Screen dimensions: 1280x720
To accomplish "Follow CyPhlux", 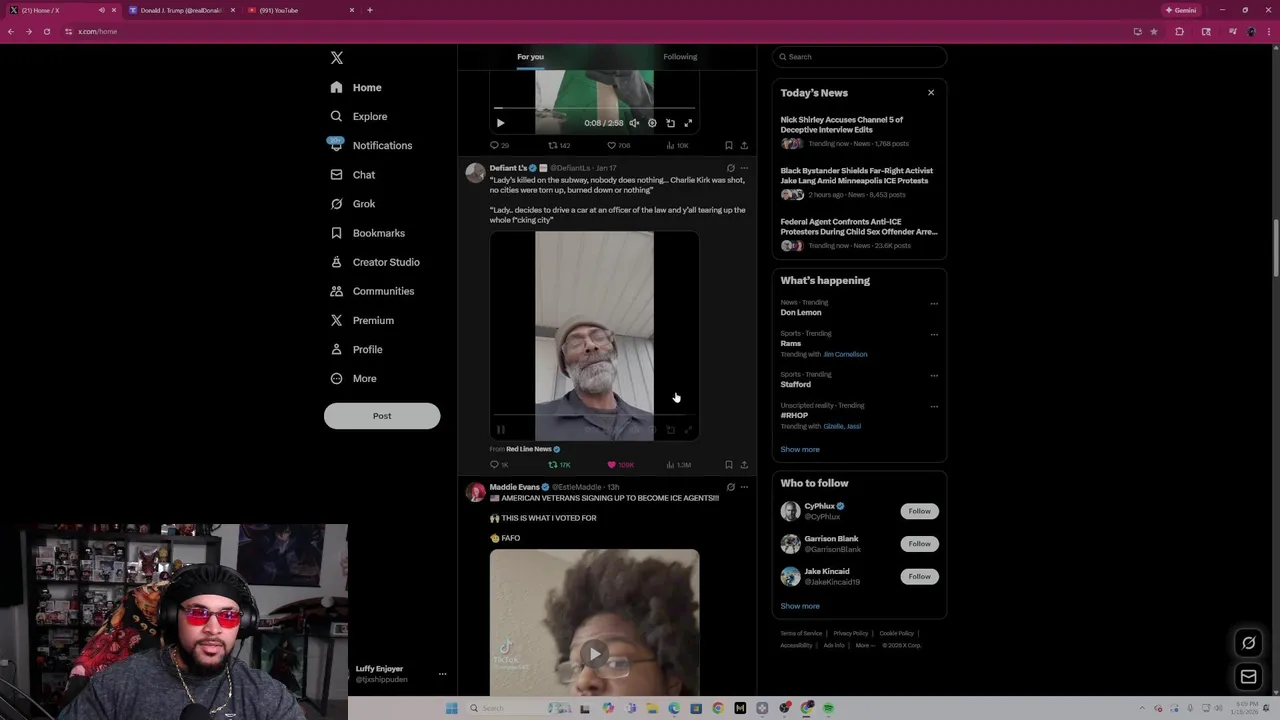I will [x=919, y=511].
